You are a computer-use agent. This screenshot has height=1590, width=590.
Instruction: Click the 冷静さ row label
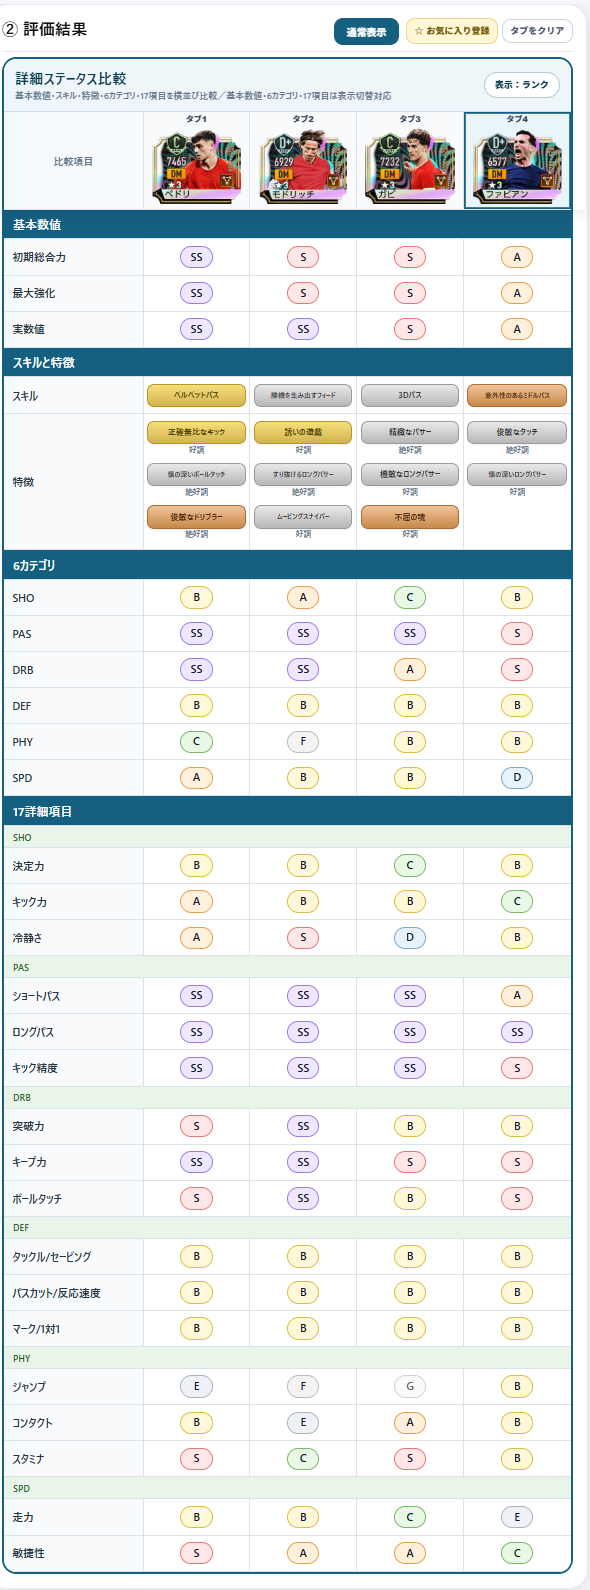pos(28,938)
